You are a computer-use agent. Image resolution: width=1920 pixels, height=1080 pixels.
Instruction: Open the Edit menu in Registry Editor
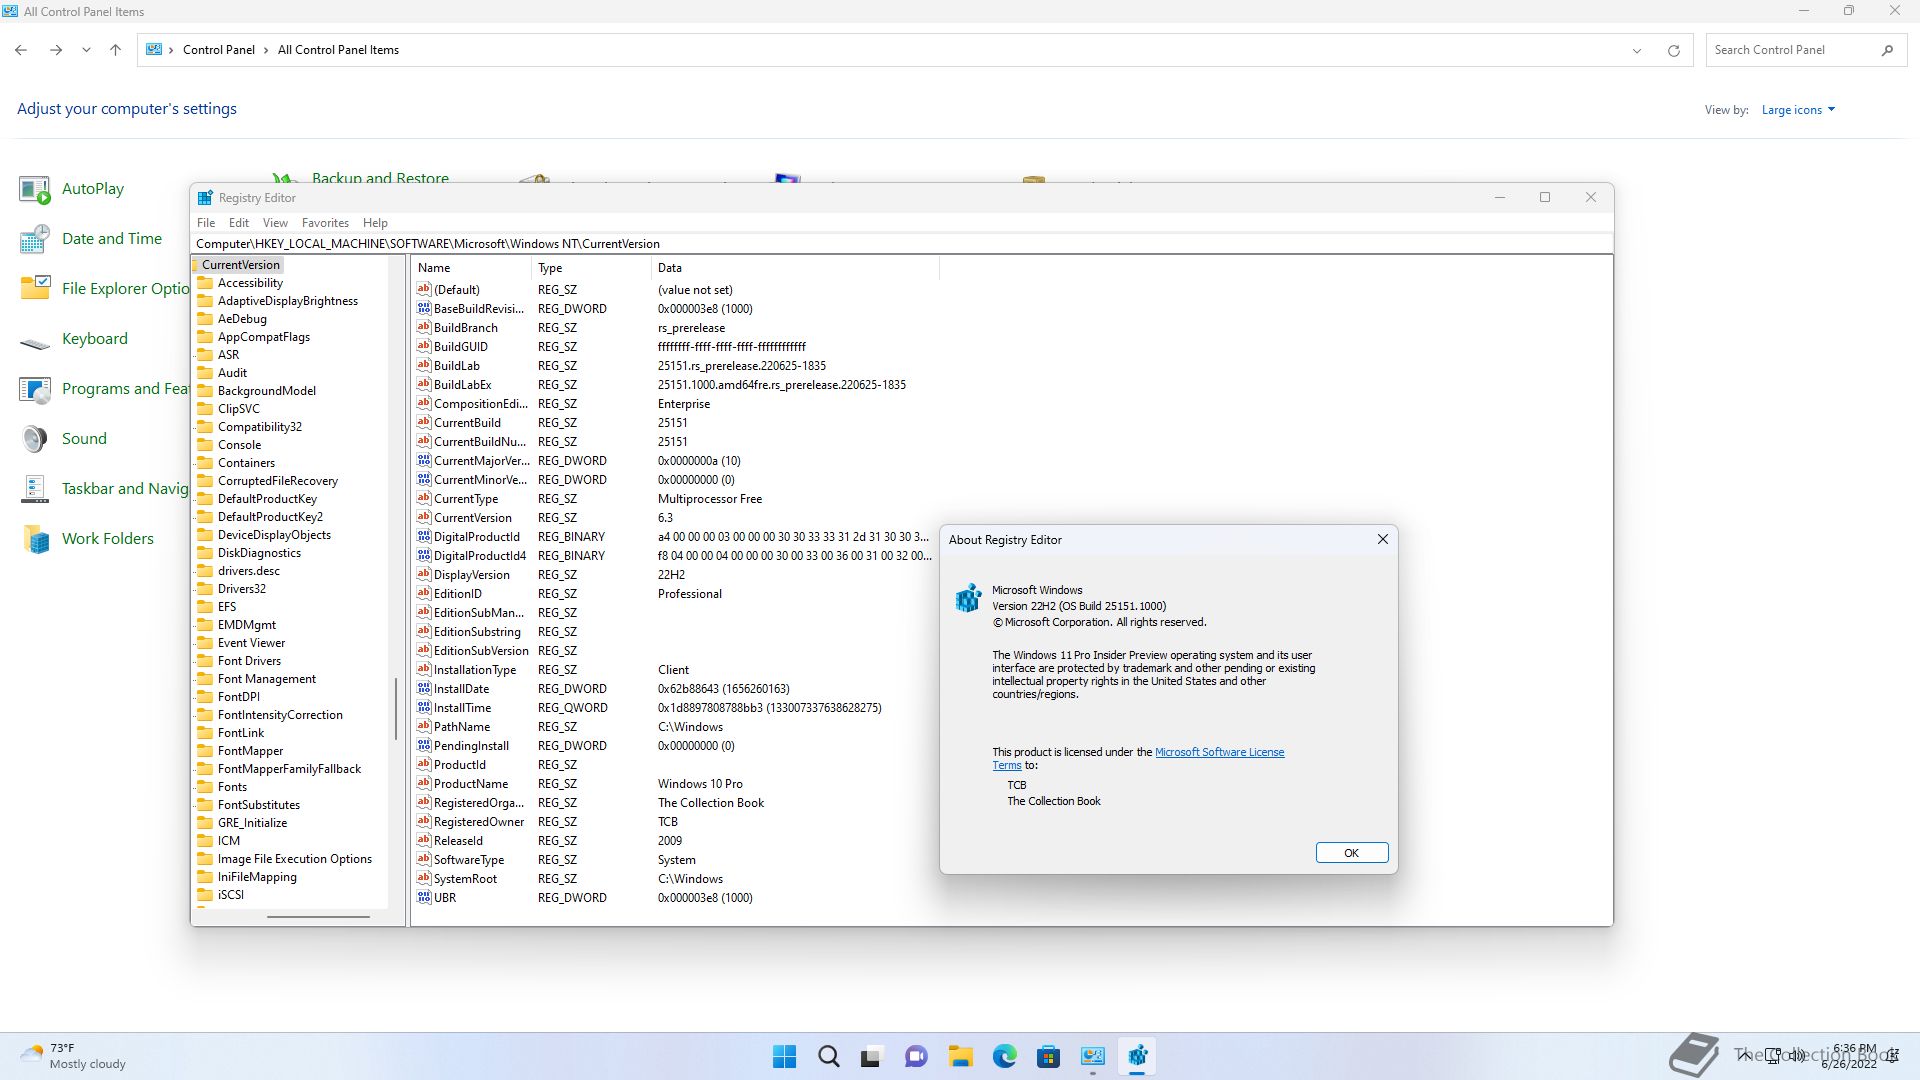point(239,223)
